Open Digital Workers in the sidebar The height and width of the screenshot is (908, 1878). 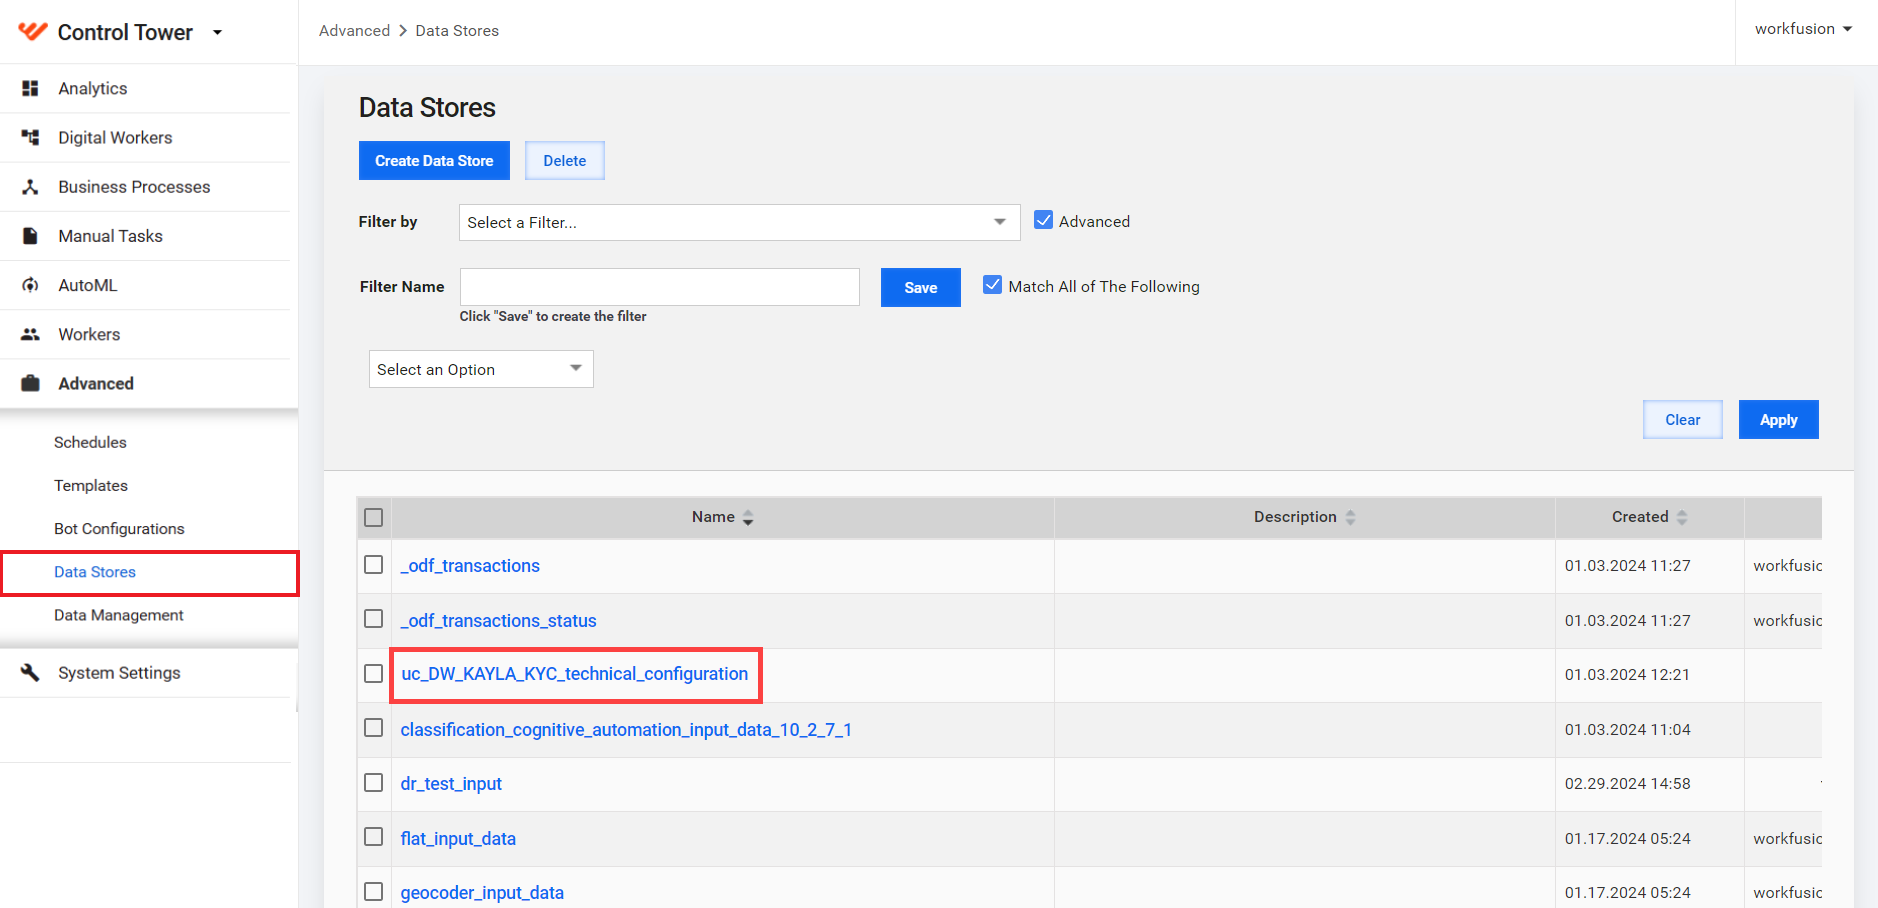(x=115, y=137)
